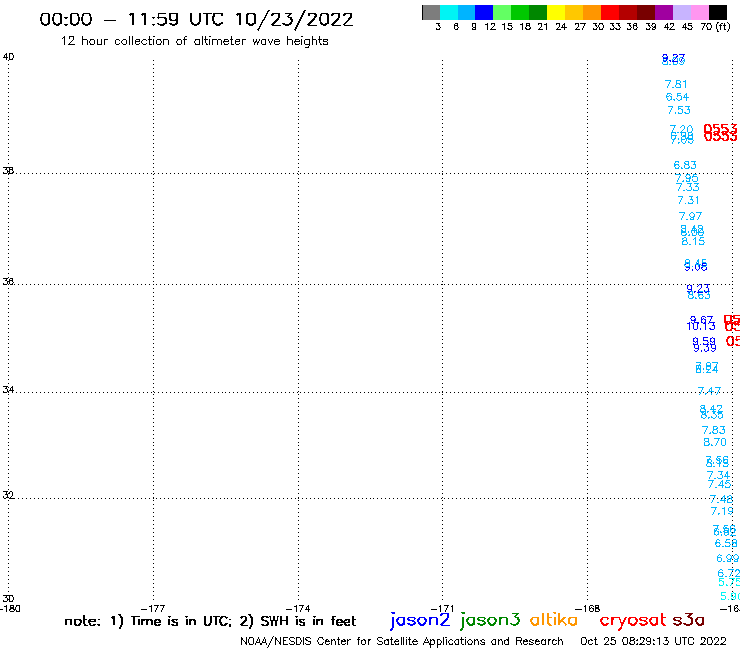
Task: Click the footnote 'Time is in UTC'
Action: [x=181, y=621]
